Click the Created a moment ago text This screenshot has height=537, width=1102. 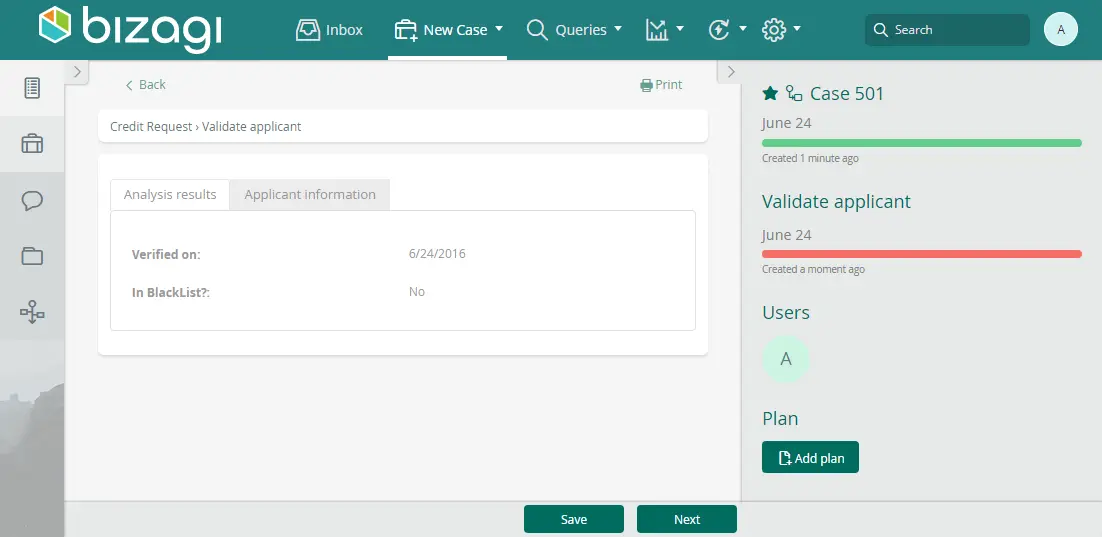(x=813, y=269)
